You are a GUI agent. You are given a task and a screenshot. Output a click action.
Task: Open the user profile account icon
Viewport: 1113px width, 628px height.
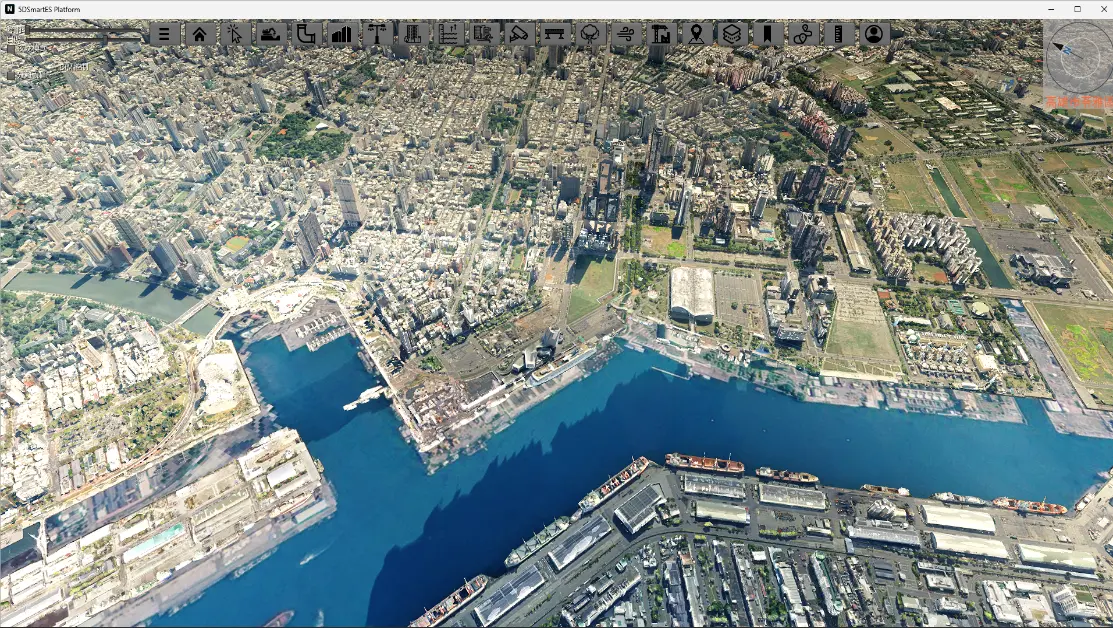click(874, 34)
